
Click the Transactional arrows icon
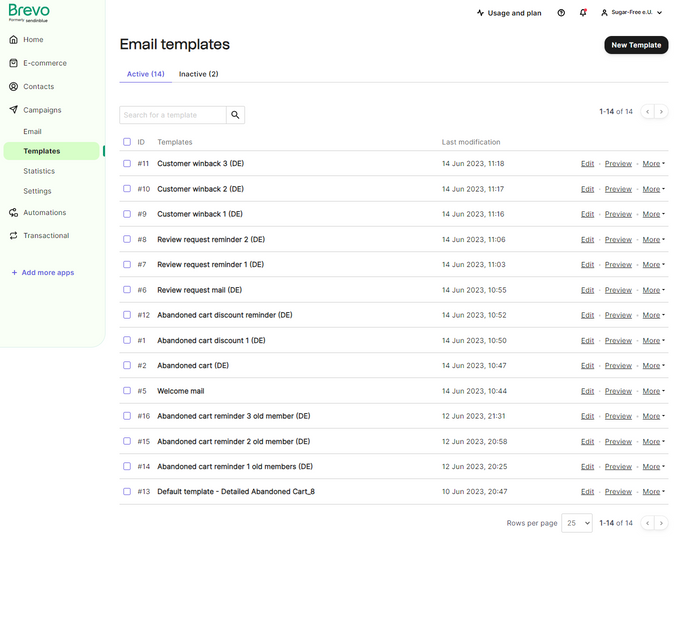click(x=13, y=236)
